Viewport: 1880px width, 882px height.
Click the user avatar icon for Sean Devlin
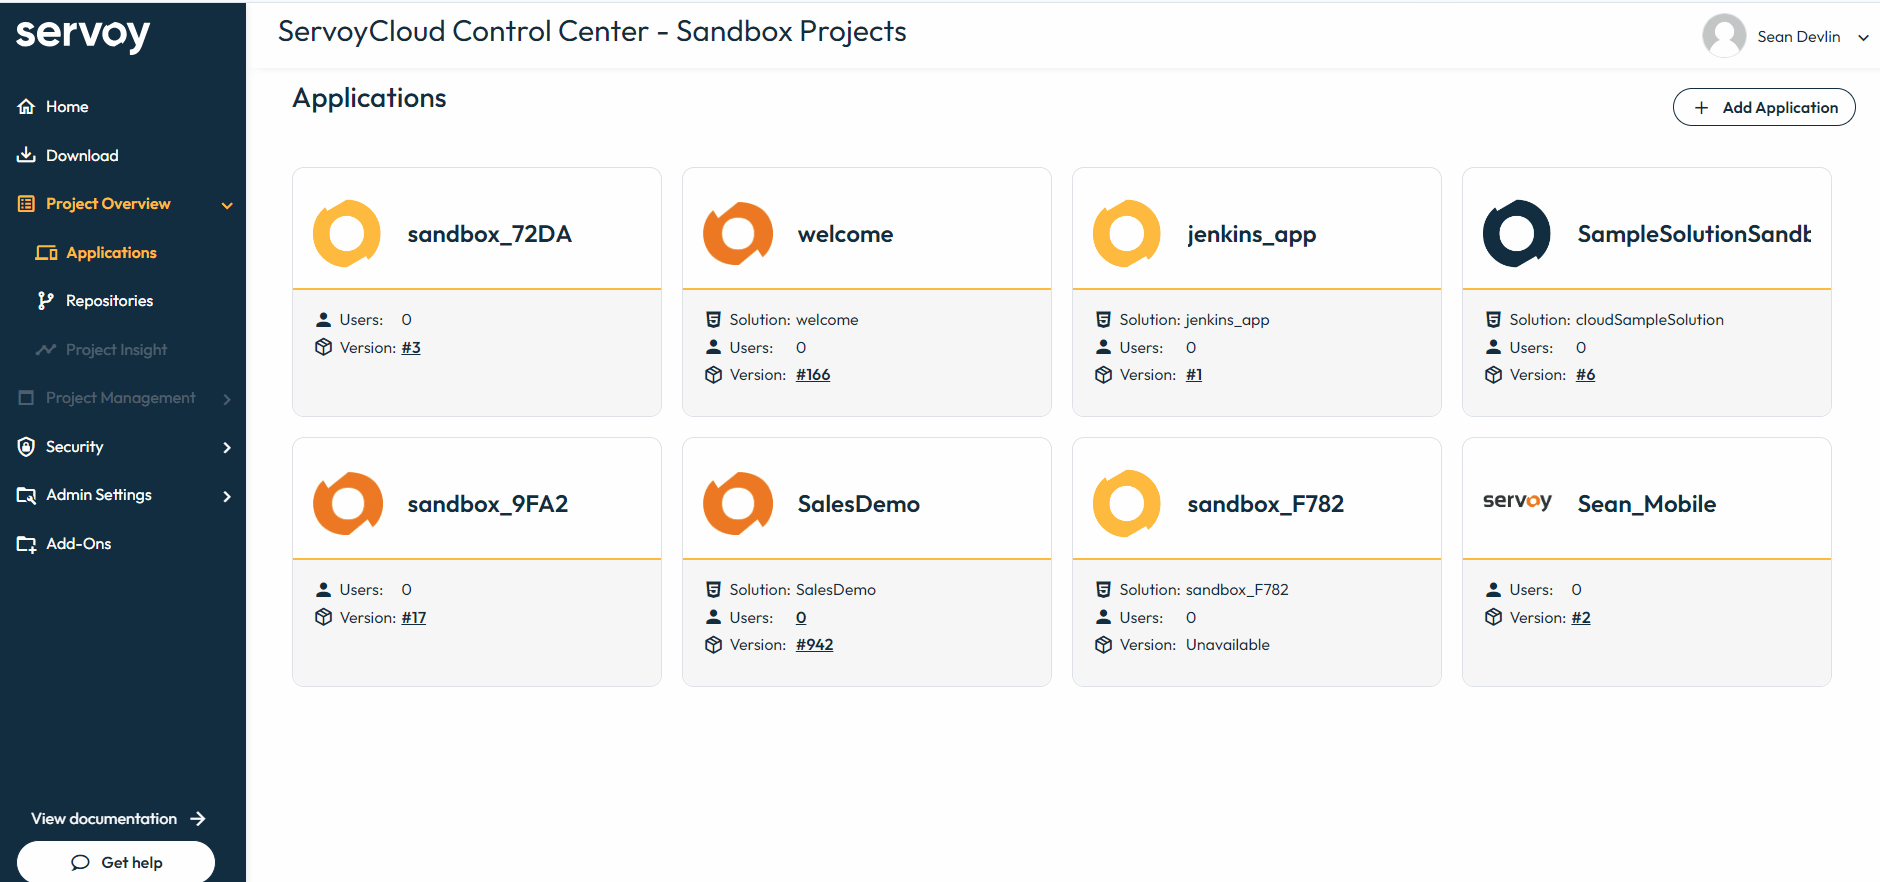point(1724,36)
